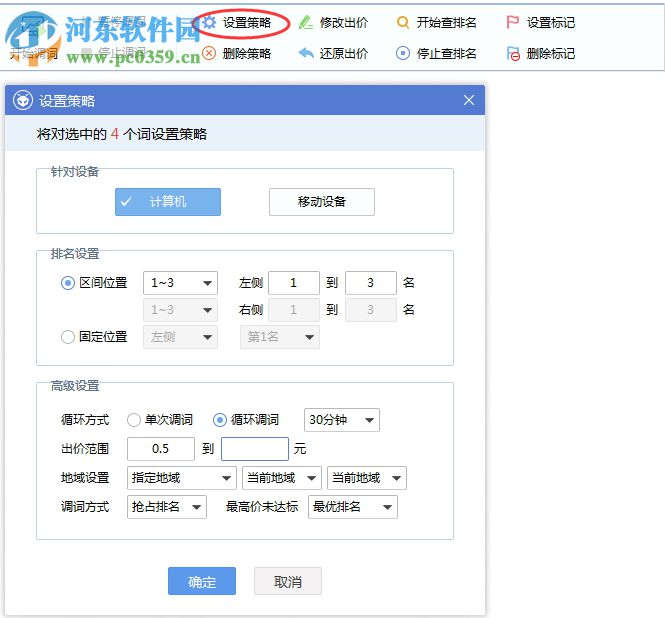The width and height of the screenshot is (665, 618).
Task: Click the 左侧 start rank field
Action: [x=293, y=283]
